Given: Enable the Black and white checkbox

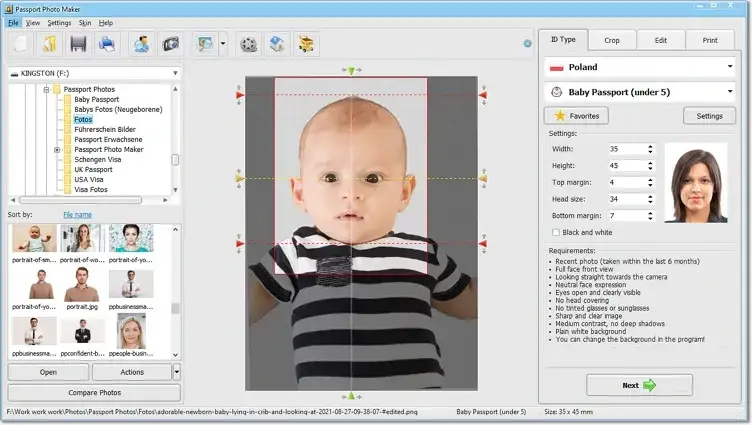Looking at the screenshot, I should coord(556,232).
